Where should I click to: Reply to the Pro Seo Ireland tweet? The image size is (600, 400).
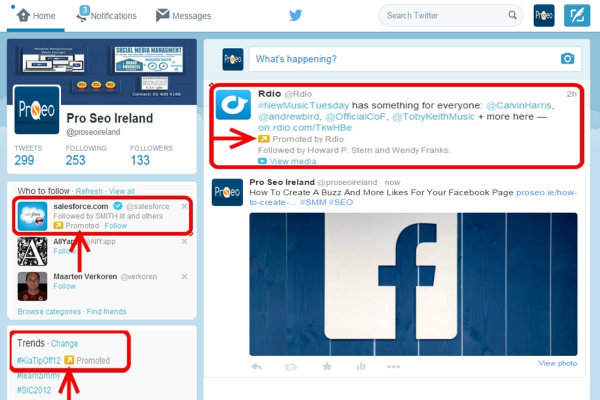pyautogui.click(x=256, y=367)
